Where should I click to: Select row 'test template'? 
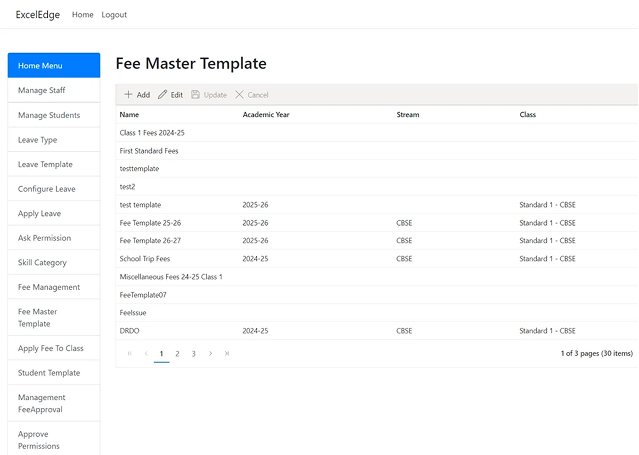(377, 205)
